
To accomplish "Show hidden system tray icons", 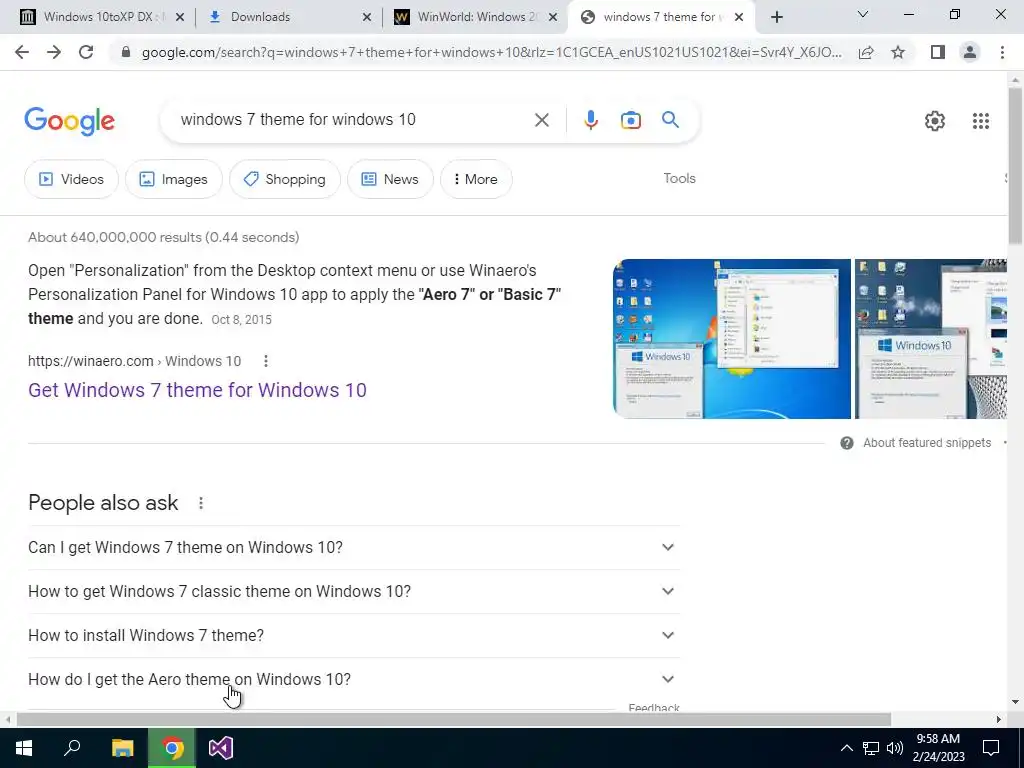I will point(846,748).
